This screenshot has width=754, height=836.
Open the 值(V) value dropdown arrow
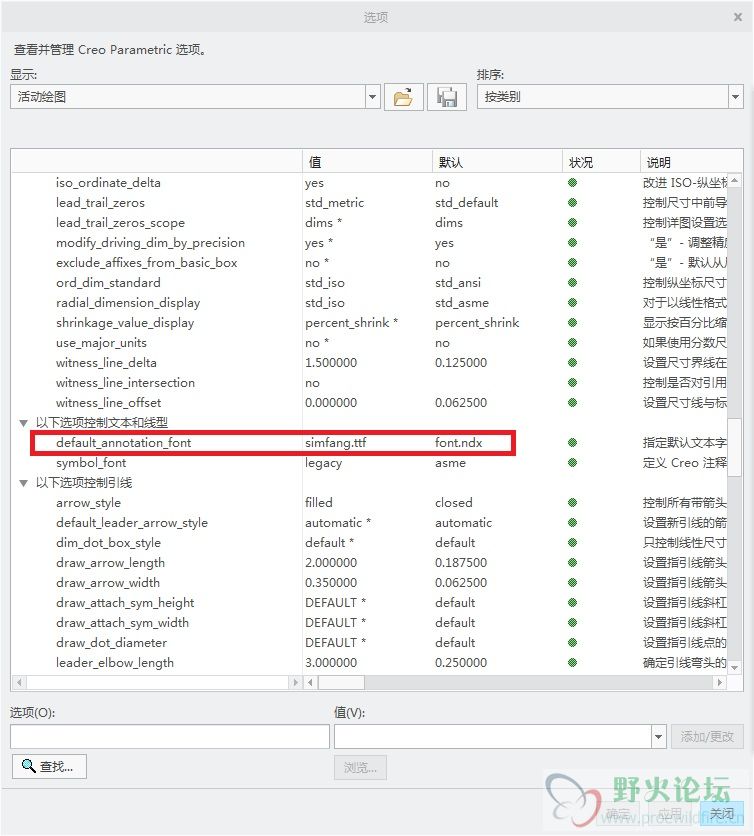659,737
